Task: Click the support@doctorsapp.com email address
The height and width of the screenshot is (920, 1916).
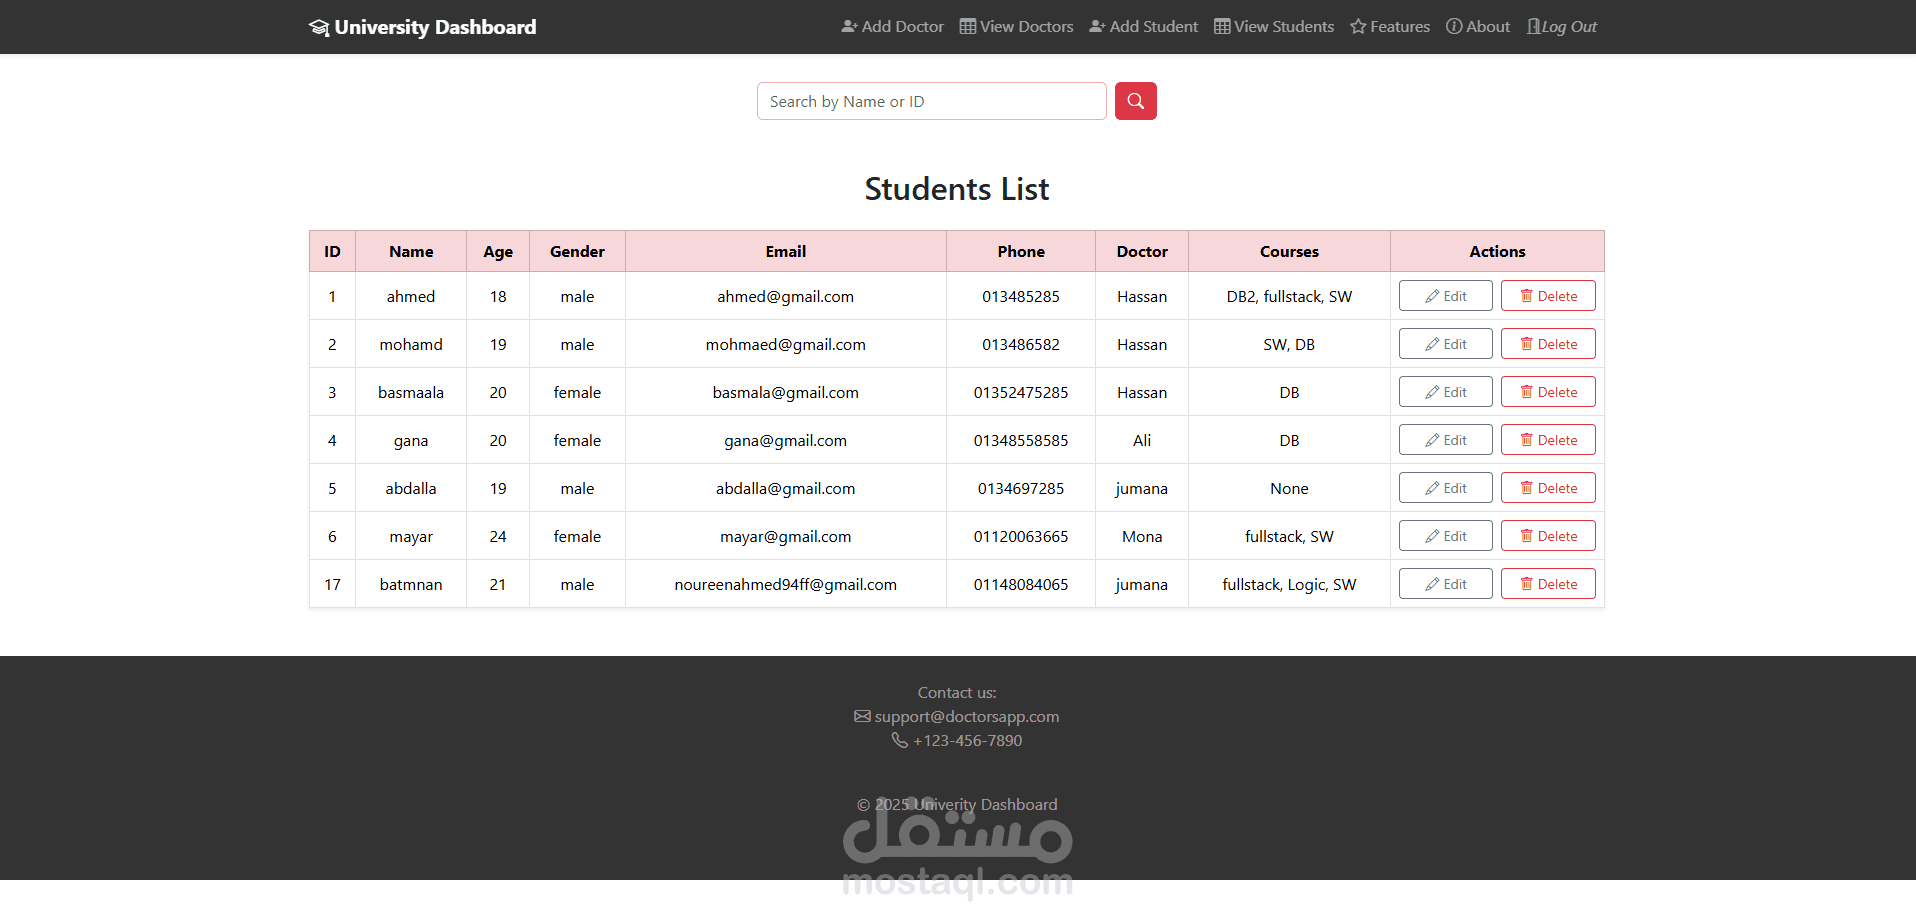Action: pyautogui.click(x=967, y=717)
